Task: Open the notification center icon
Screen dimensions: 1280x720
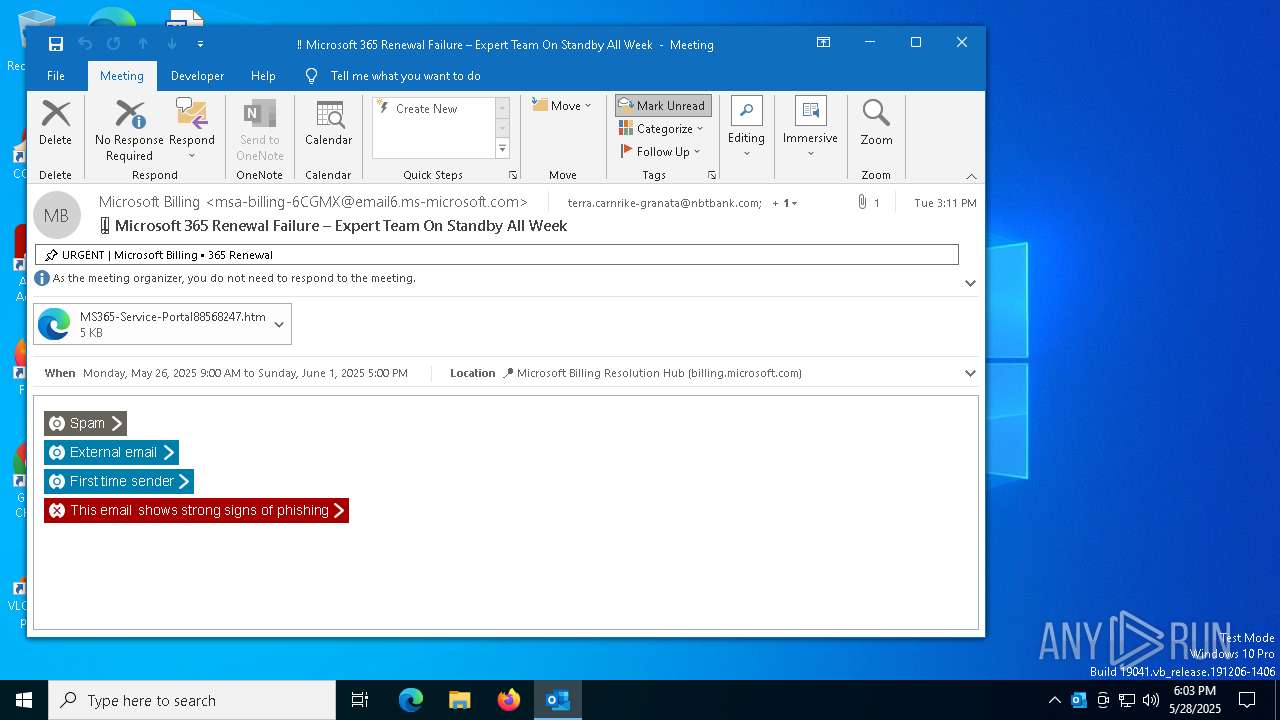Action: pos(1247,700)
